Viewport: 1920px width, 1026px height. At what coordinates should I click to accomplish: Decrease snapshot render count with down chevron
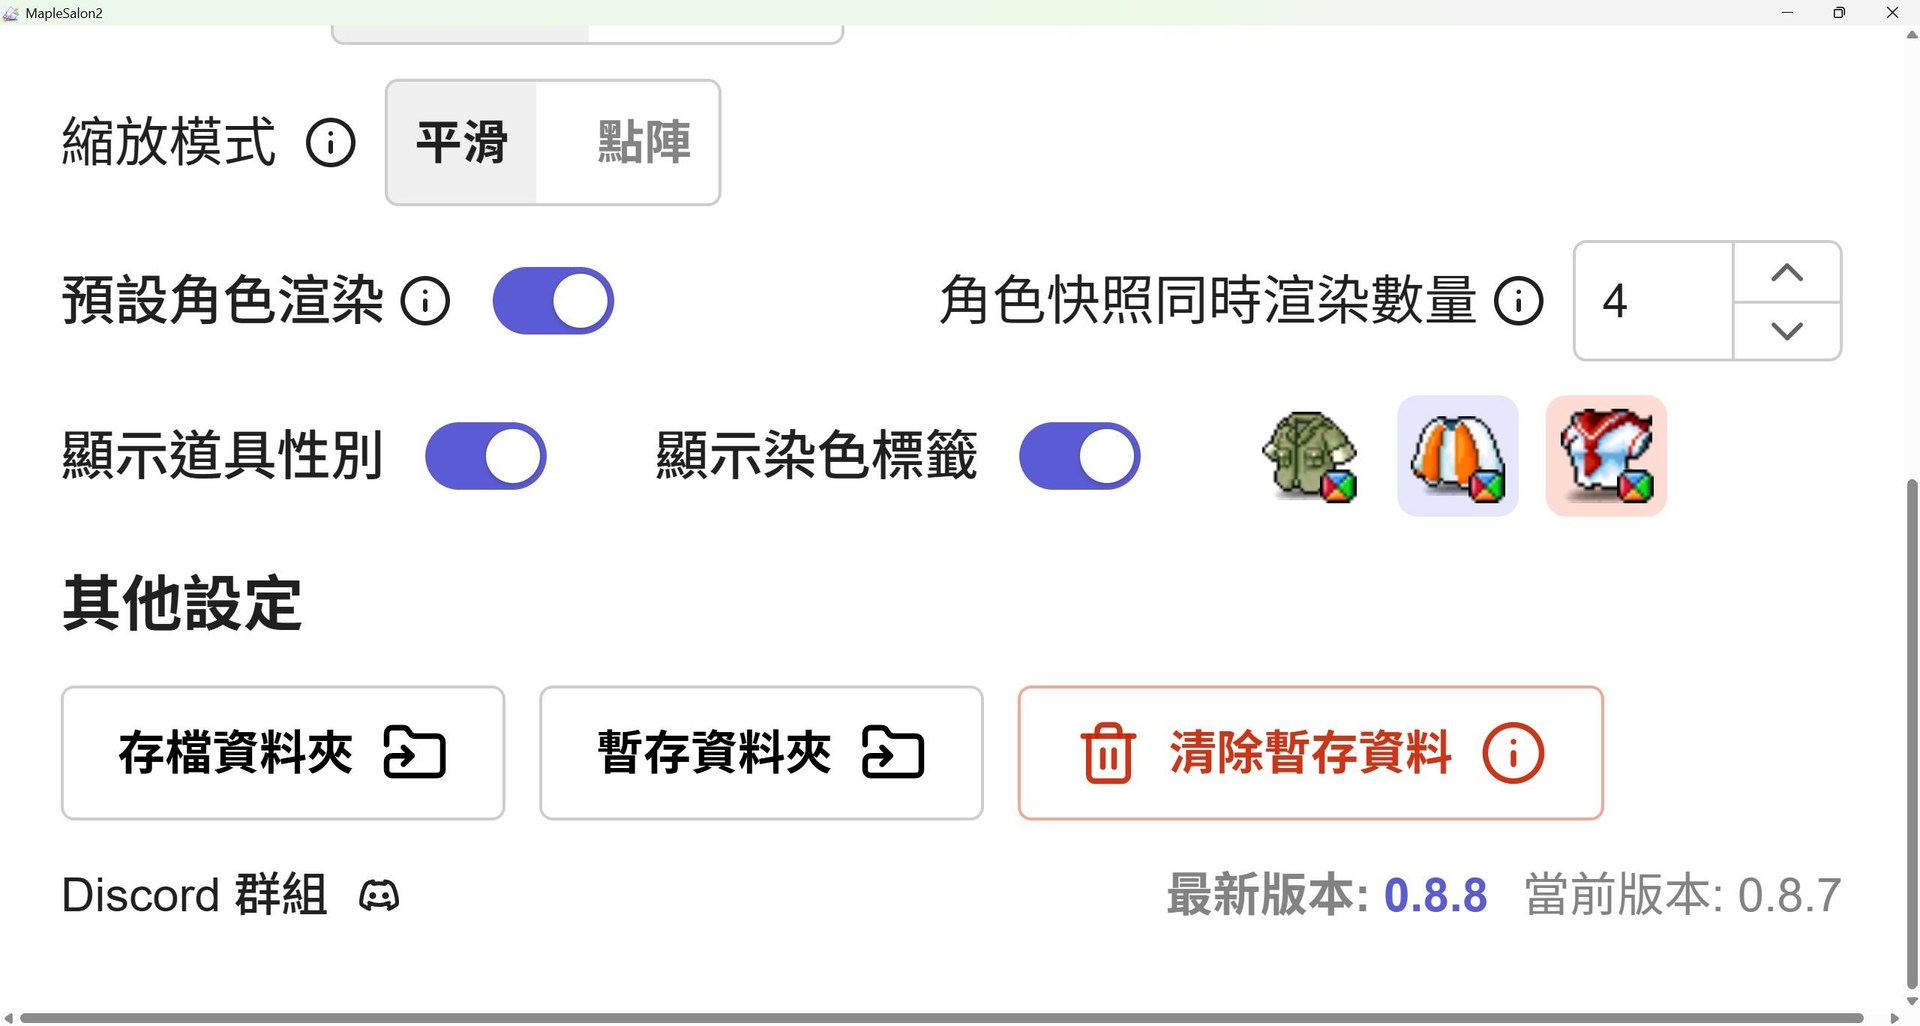click(x=1787, y=330)
